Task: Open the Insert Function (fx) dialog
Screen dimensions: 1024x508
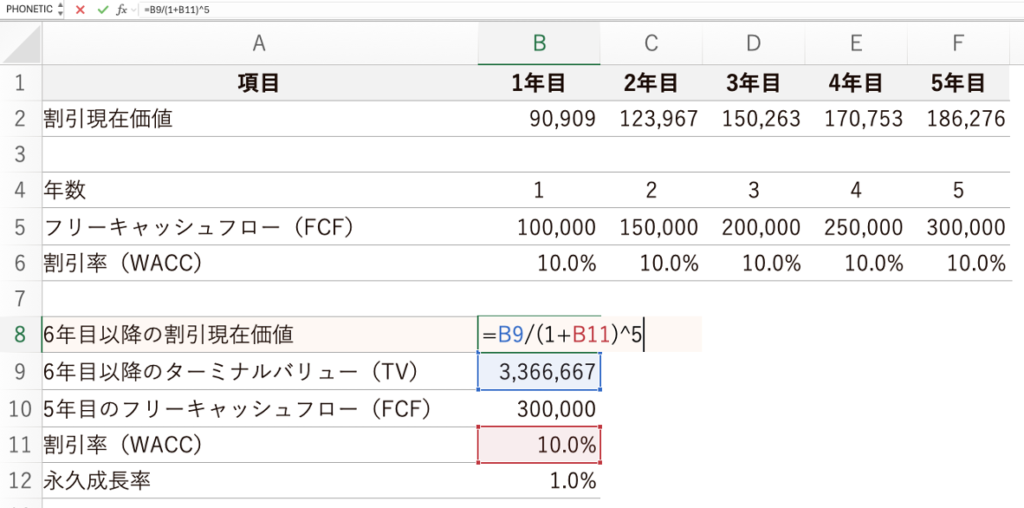Action: click(x=120, y=9)
